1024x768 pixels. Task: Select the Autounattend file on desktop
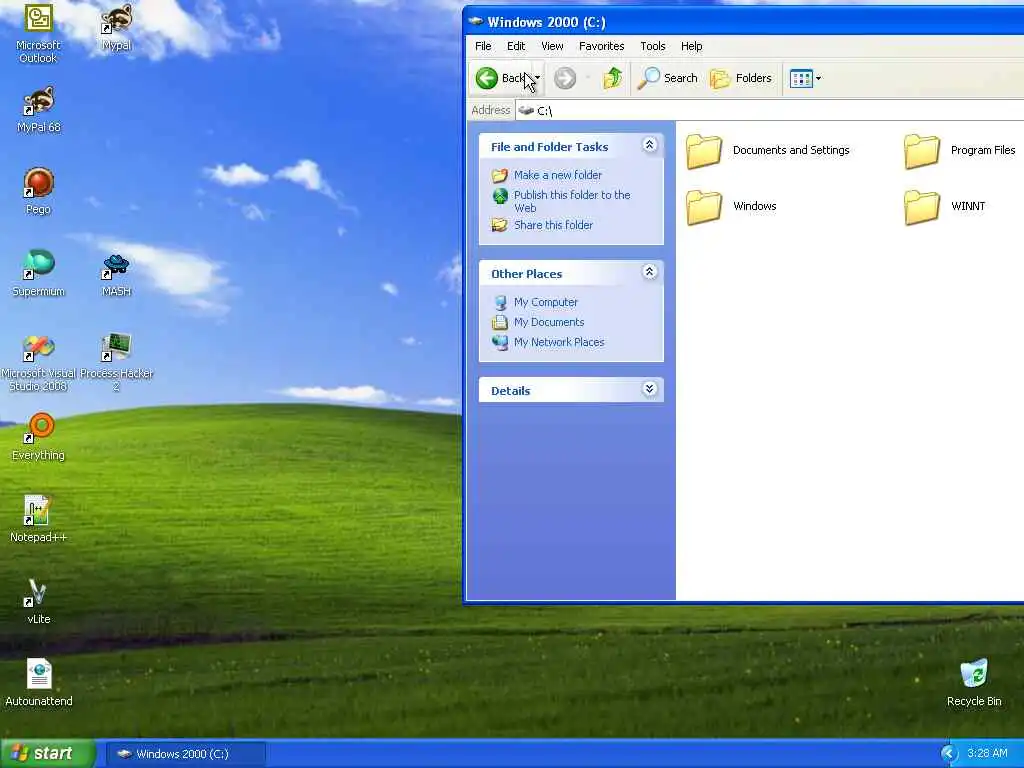(39, 683)
